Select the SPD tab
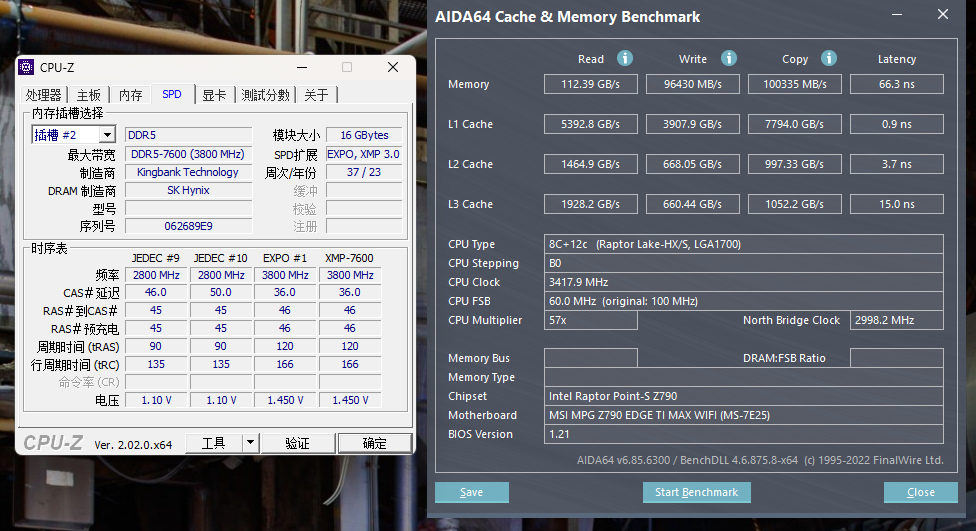 [x=172, y=94]
